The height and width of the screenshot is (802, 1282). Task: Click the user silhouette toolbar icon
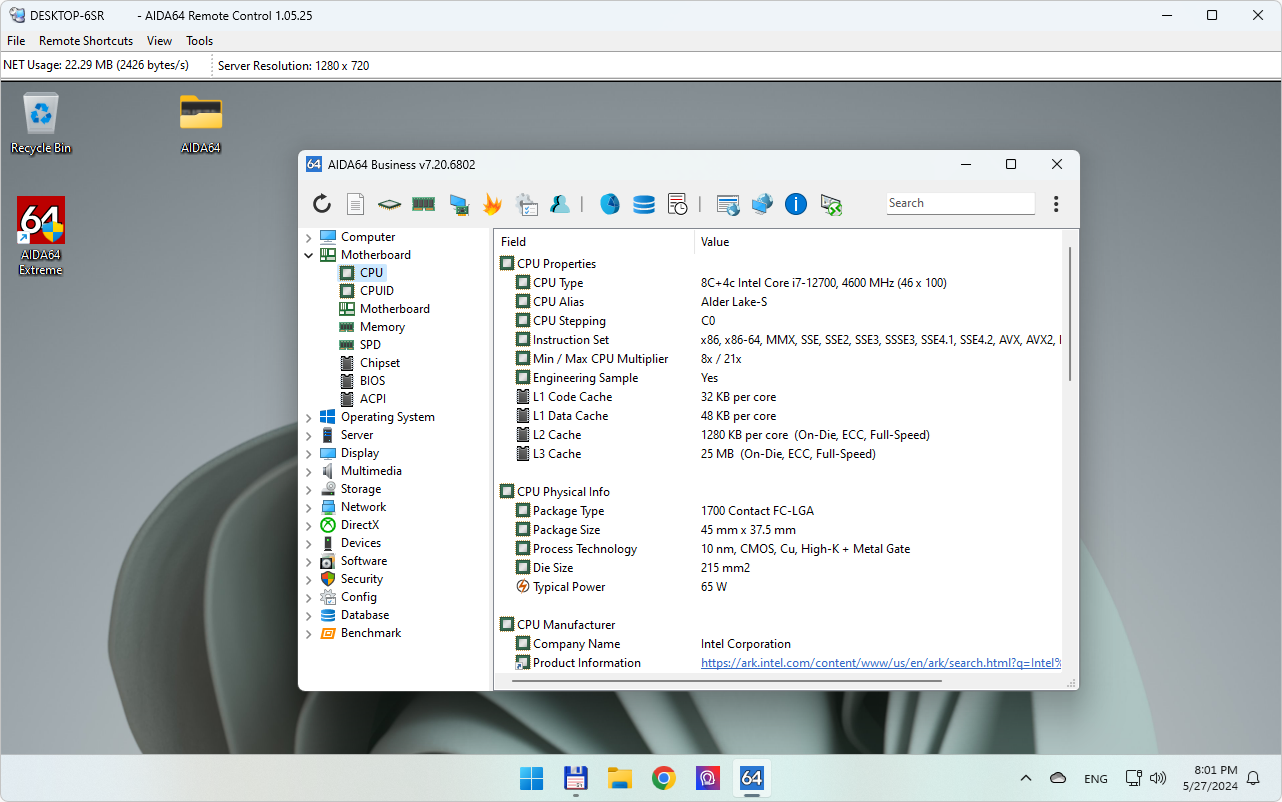tap(560, 204)
